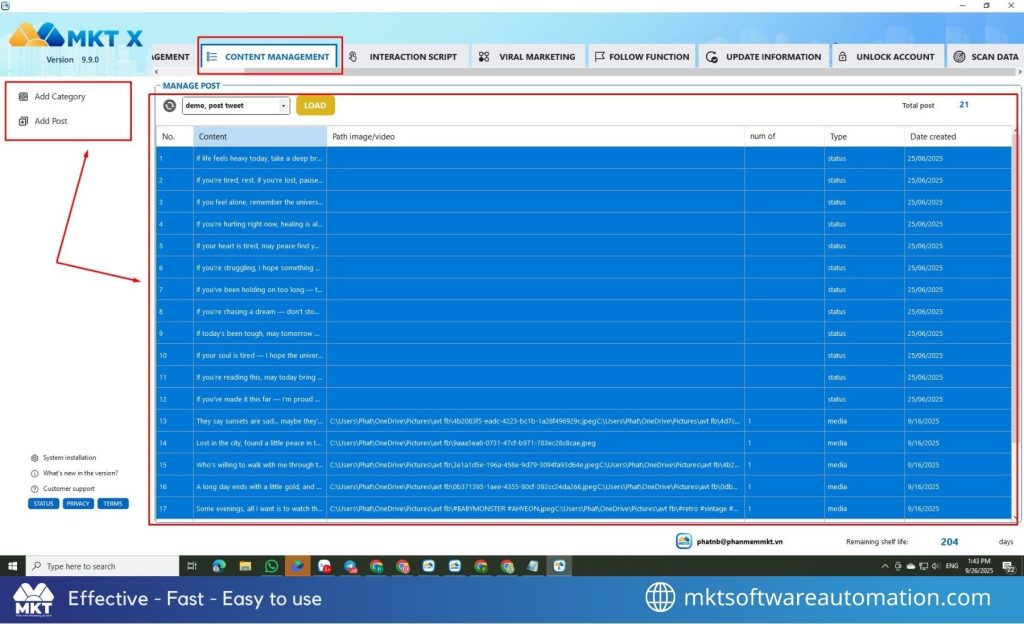Open the 'demo, post tweet' category dropdown
This screenshot has width=1024, height=624.
[x=283, y=104]
